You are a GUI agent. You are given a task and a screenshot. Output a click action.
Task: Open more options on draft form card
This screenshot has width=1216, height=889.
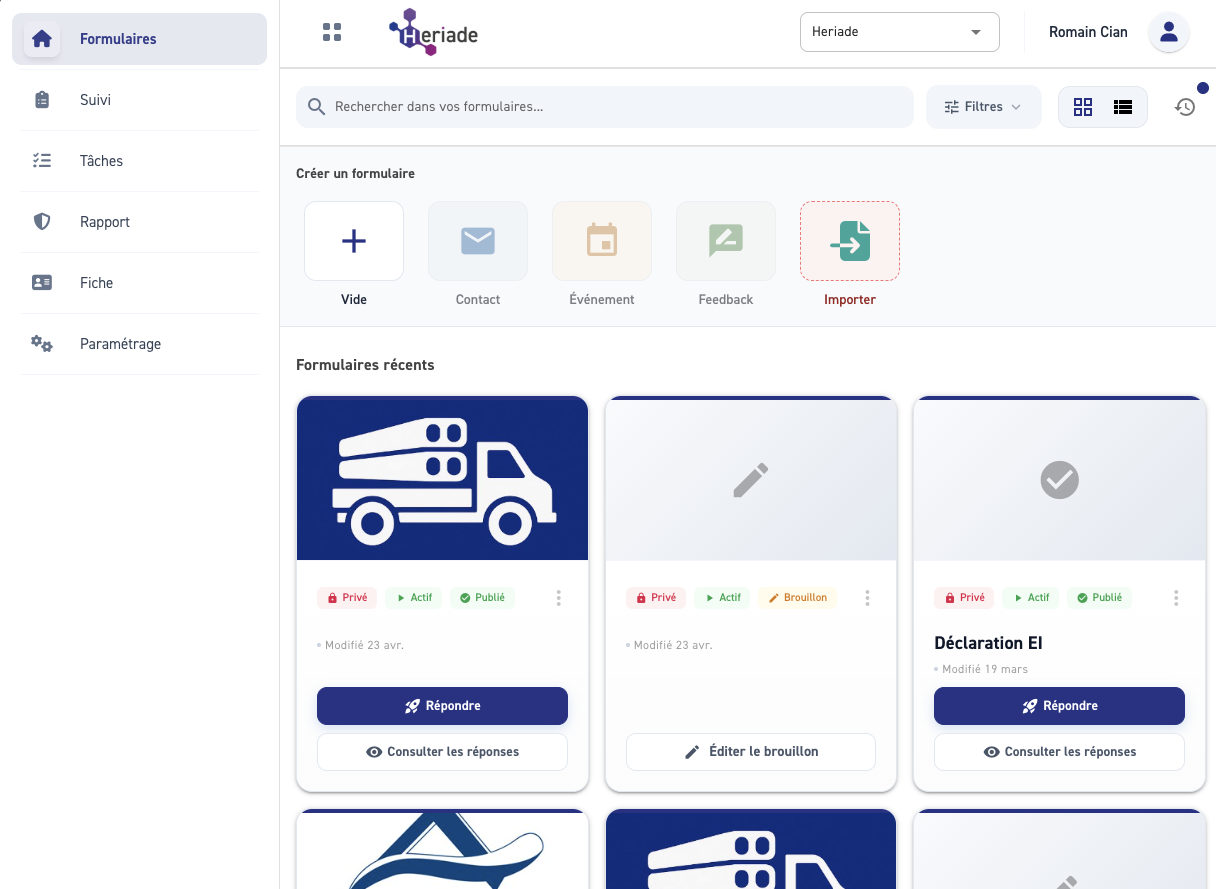point(867,598)
